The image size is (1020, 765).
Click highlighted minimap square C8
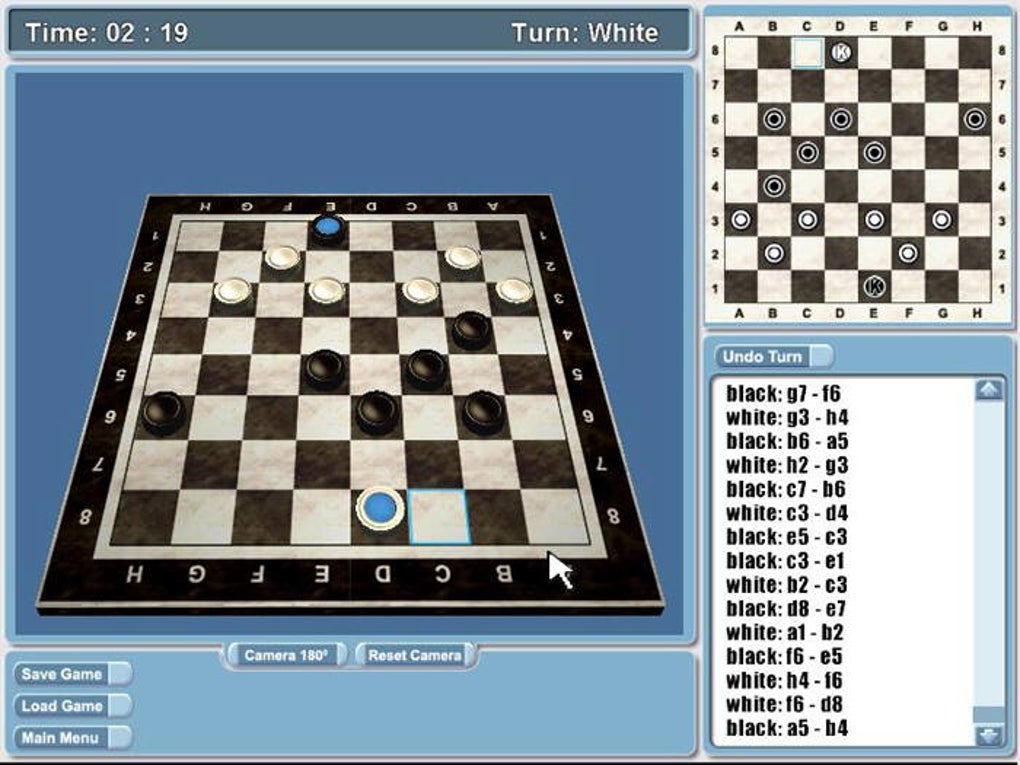tap(807, 52)
